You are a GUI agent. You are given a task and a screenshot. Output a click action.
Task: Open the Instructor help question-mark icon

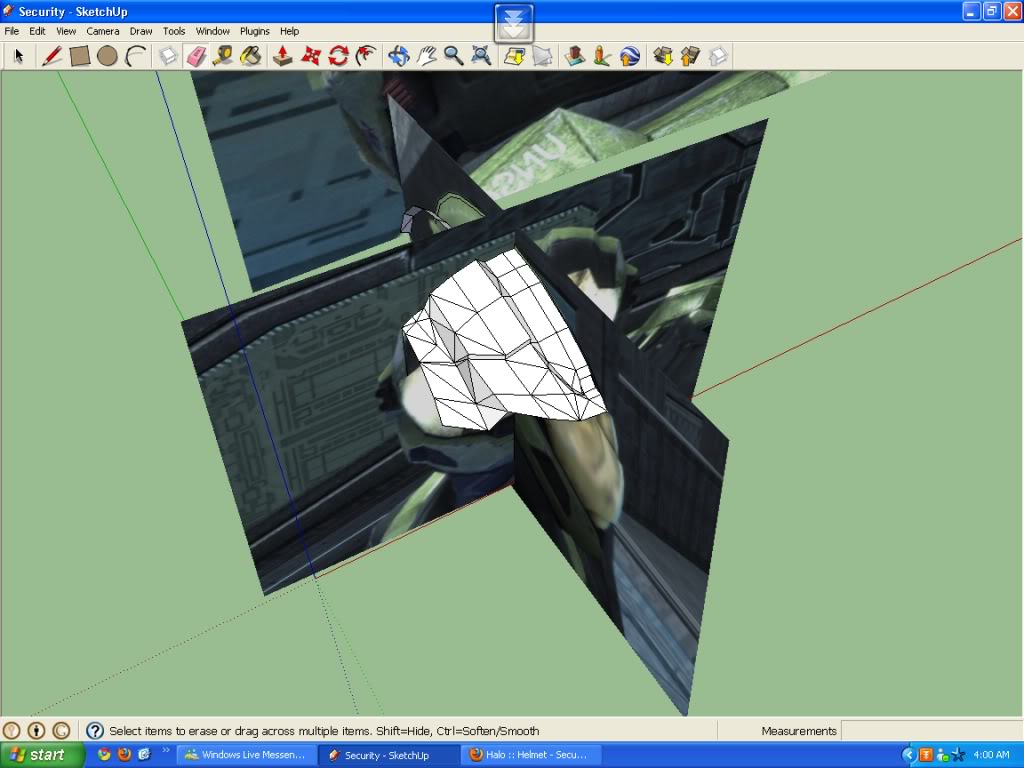tap(95, 730)
